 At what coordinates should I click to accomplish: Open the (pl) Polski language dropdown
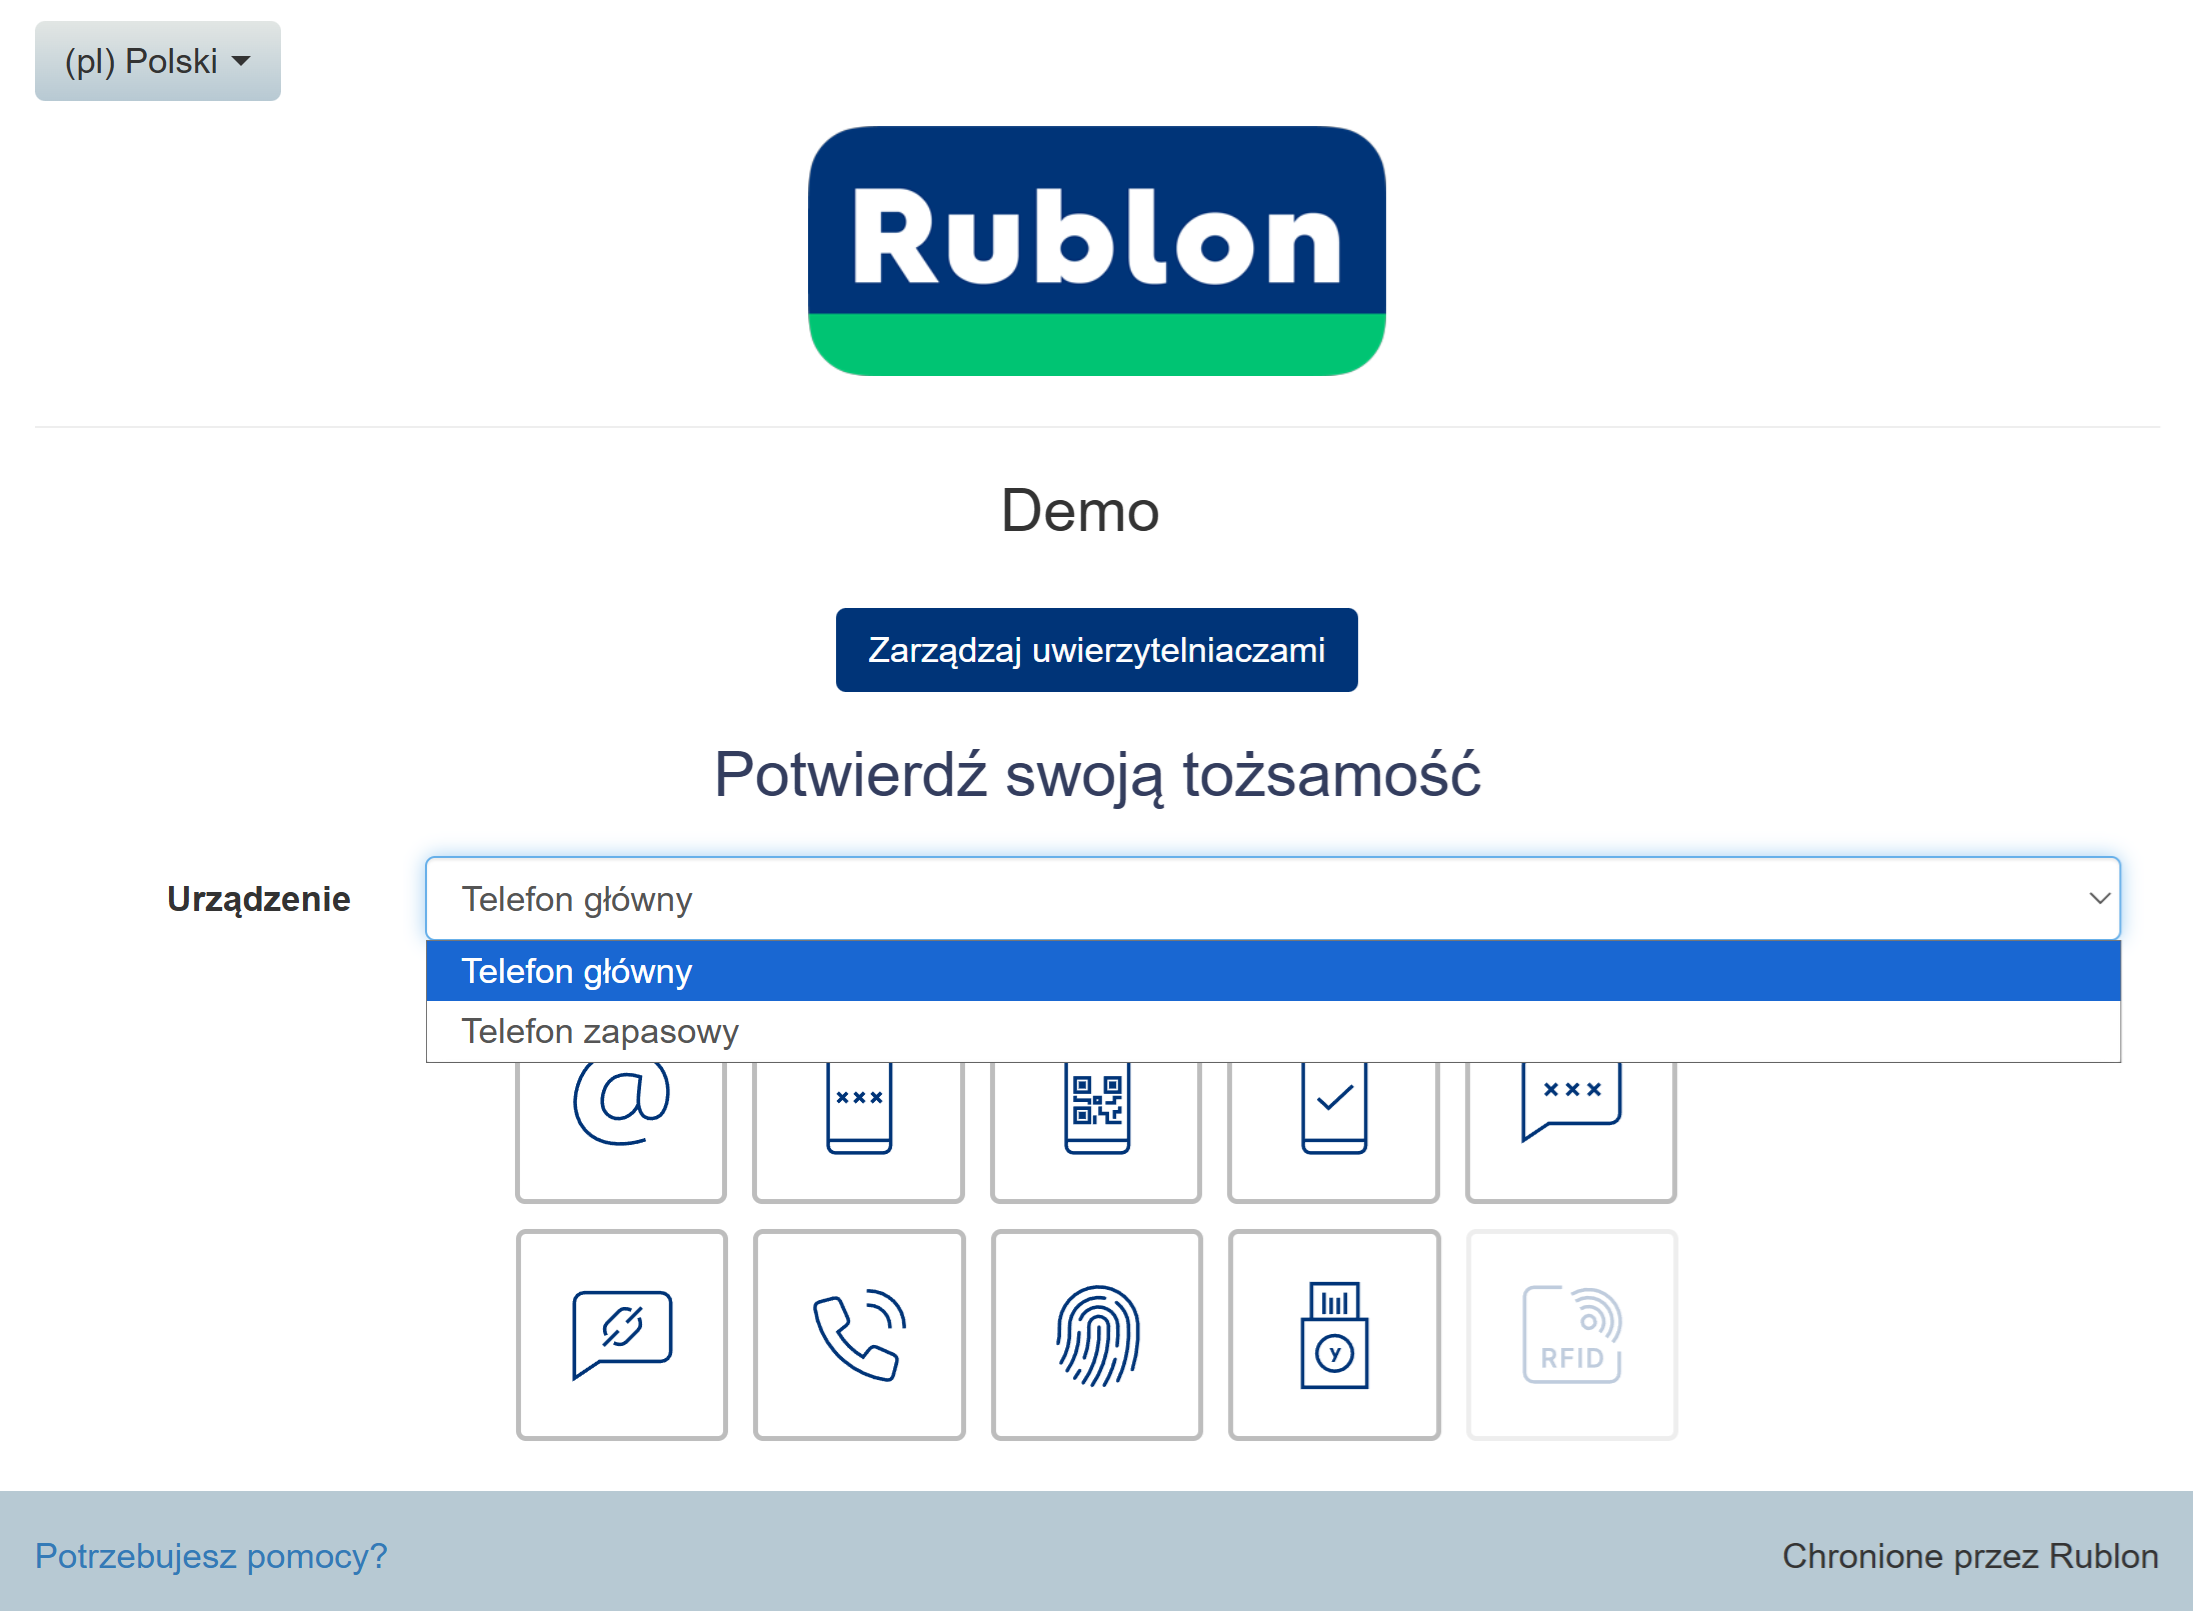tap(157, 61)
